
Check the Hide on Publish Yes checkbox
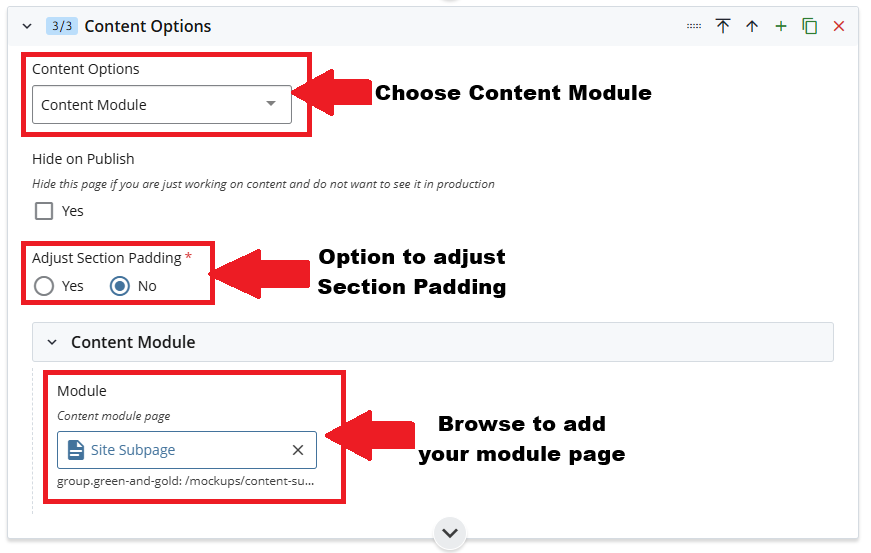click(44, 211)
